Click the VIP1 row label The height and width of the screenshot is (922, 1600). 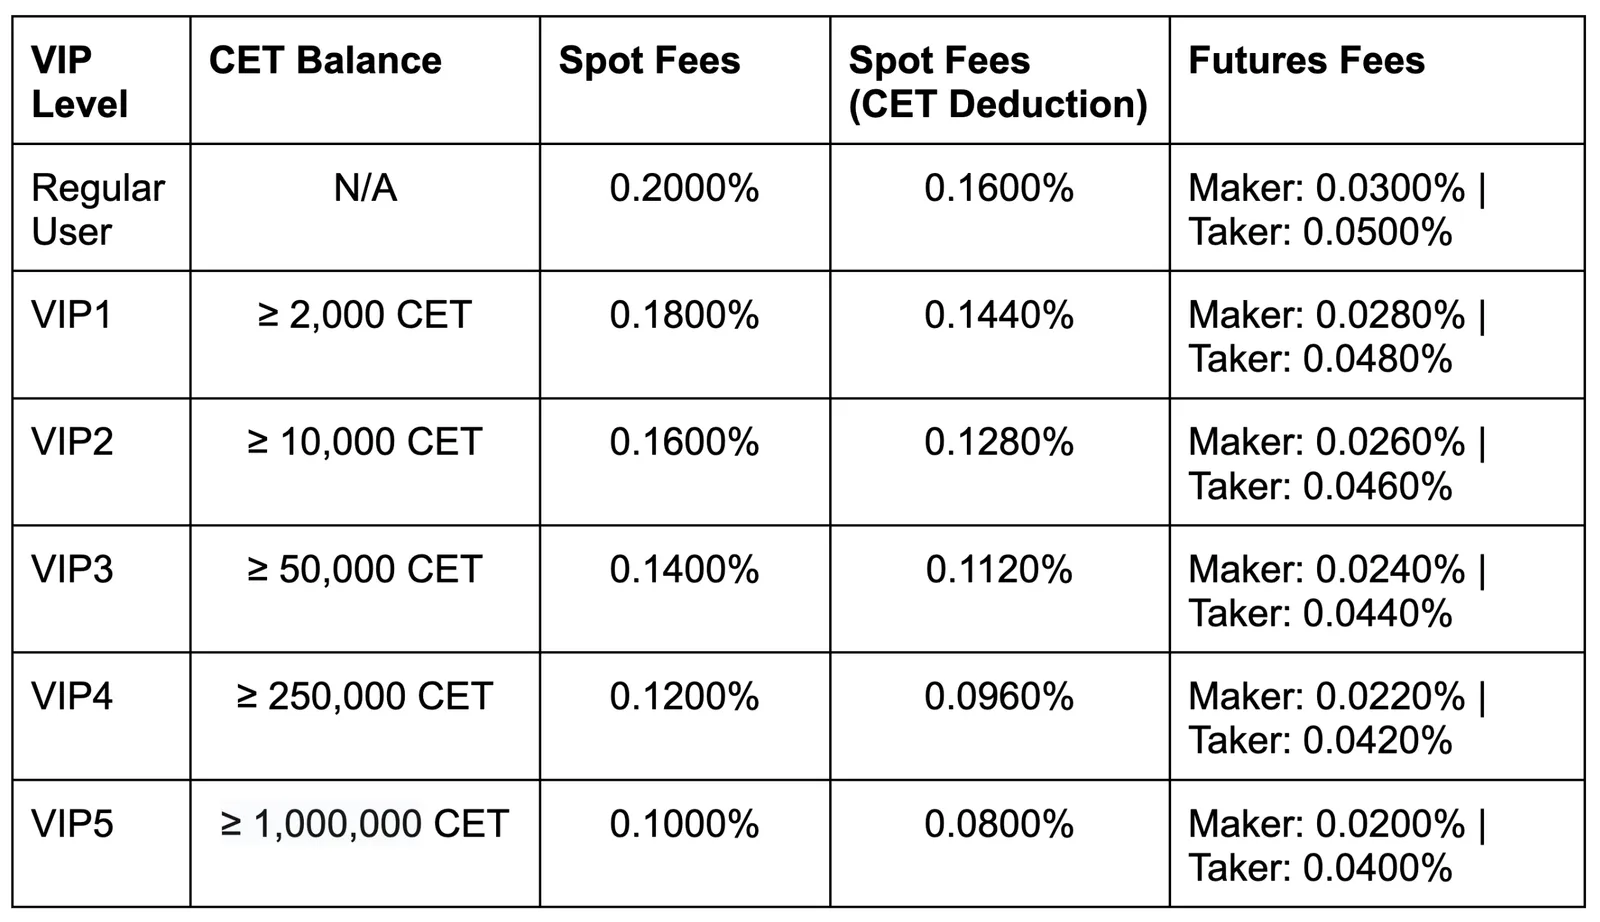point(101,334)
